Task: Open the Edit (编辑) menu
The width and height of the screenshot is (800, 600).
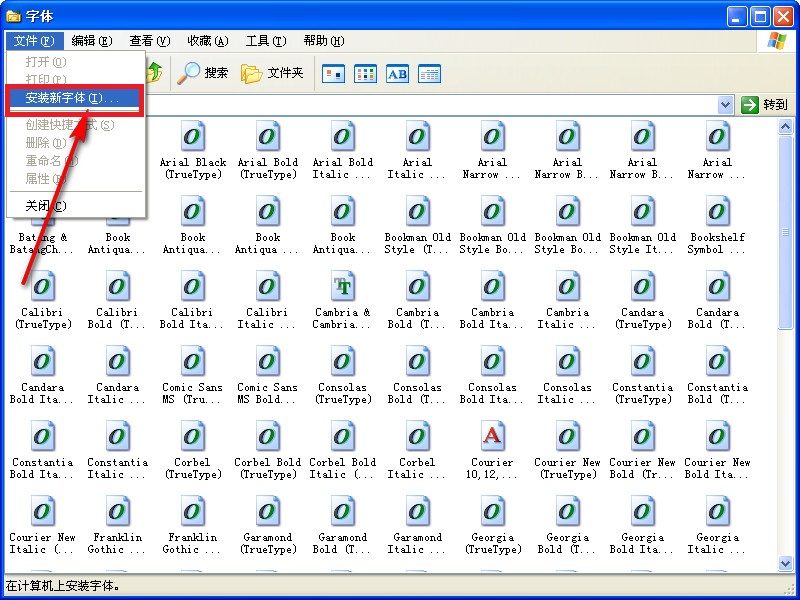Action: click(92, 41)
